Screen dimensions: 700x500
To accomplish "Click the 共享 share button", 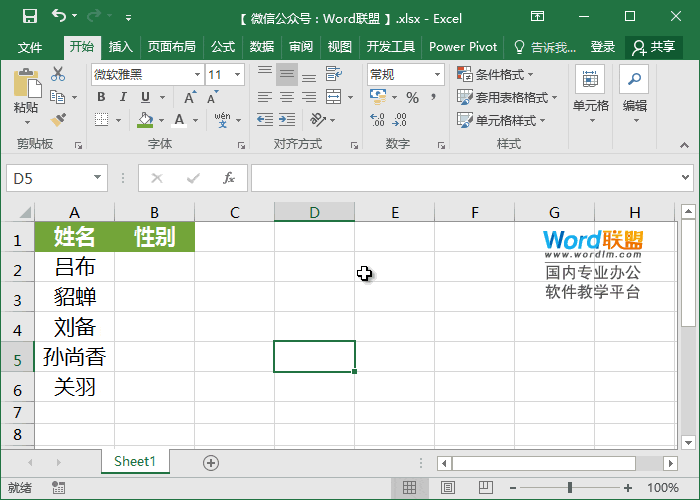I will pyautogui.click(x=653, y=47).
